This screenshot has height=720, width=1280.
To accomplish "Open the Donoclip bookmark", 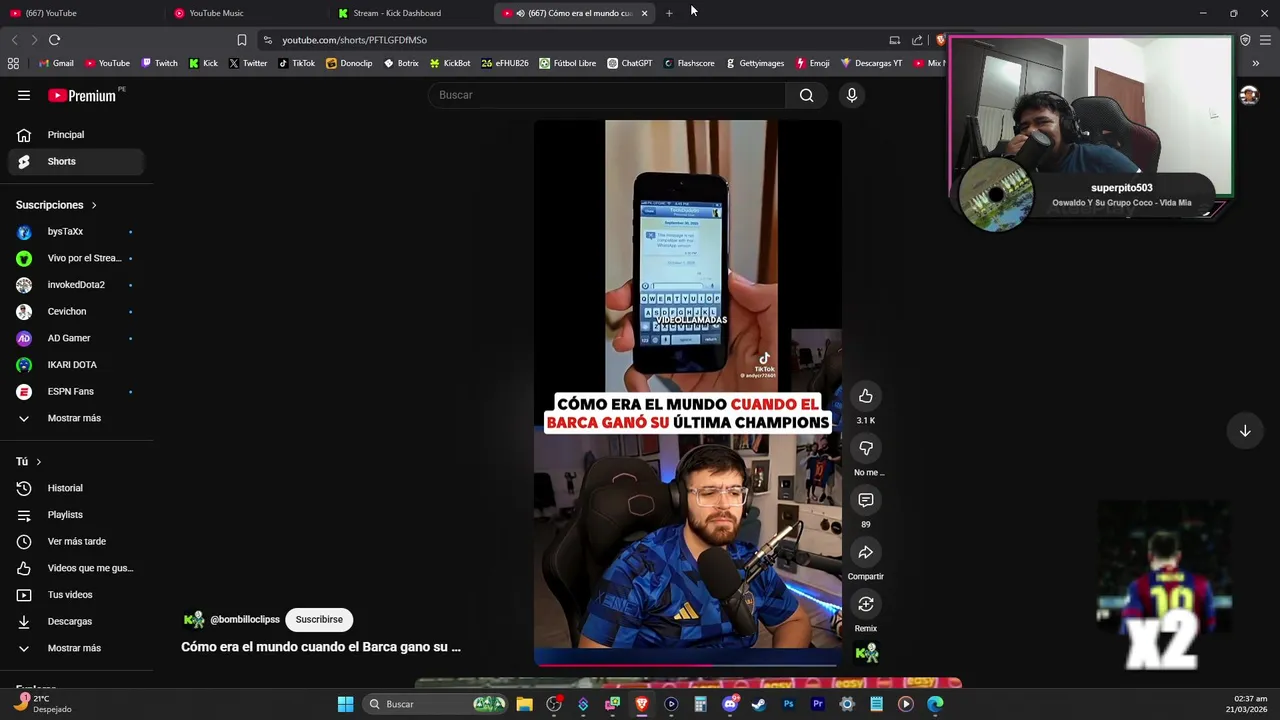I will 349,63.
